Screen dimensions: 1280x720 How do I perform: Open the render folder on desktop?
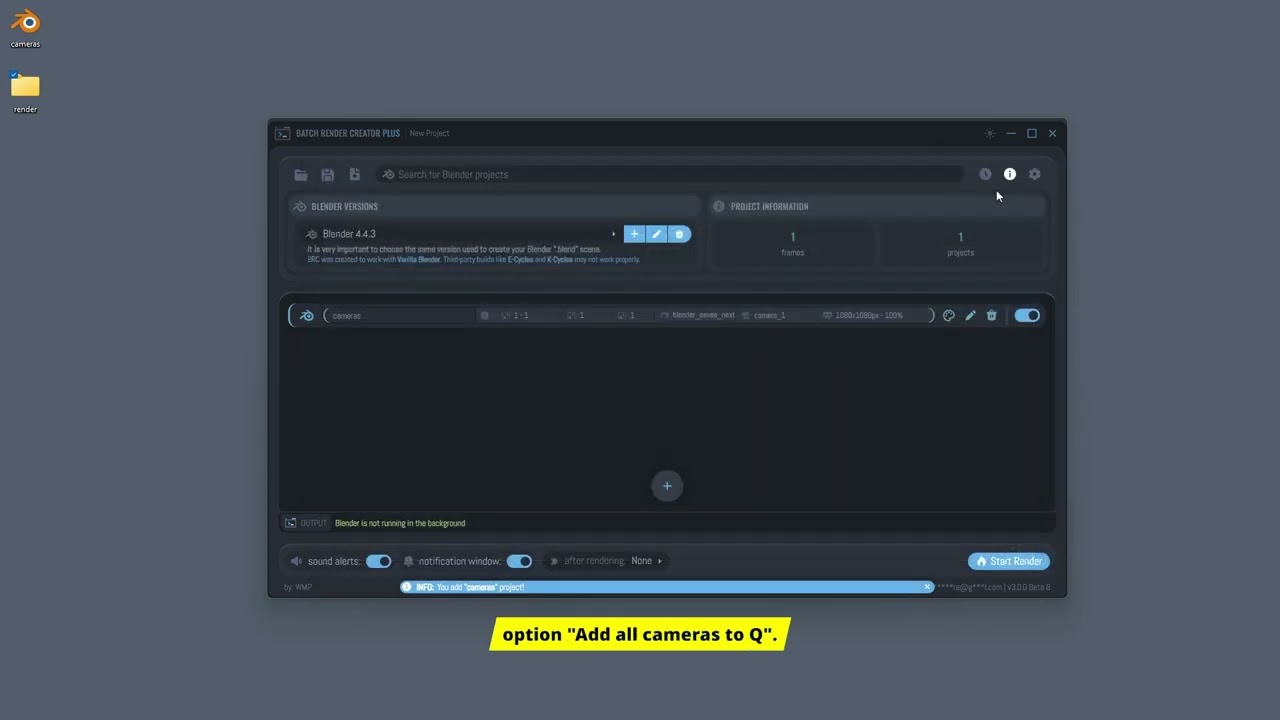tap(26, 93)
